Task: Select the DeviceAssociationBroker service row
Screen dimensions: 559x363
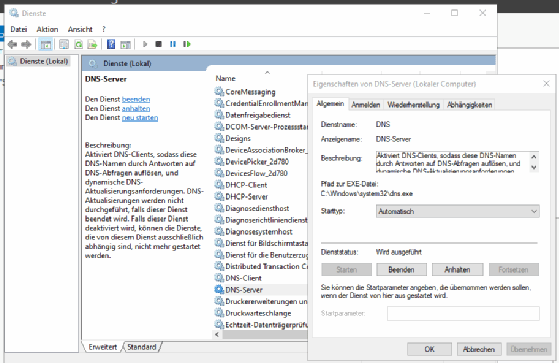Action: click(260, 150)
